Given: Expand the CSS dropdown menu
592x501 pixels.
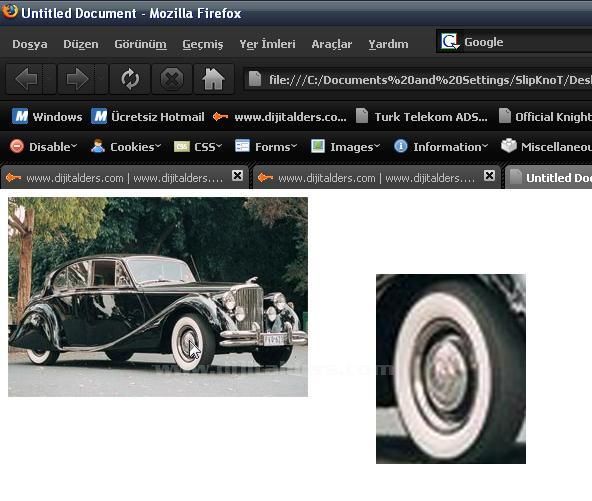Looking at the screenshot, I should (198, 146).
